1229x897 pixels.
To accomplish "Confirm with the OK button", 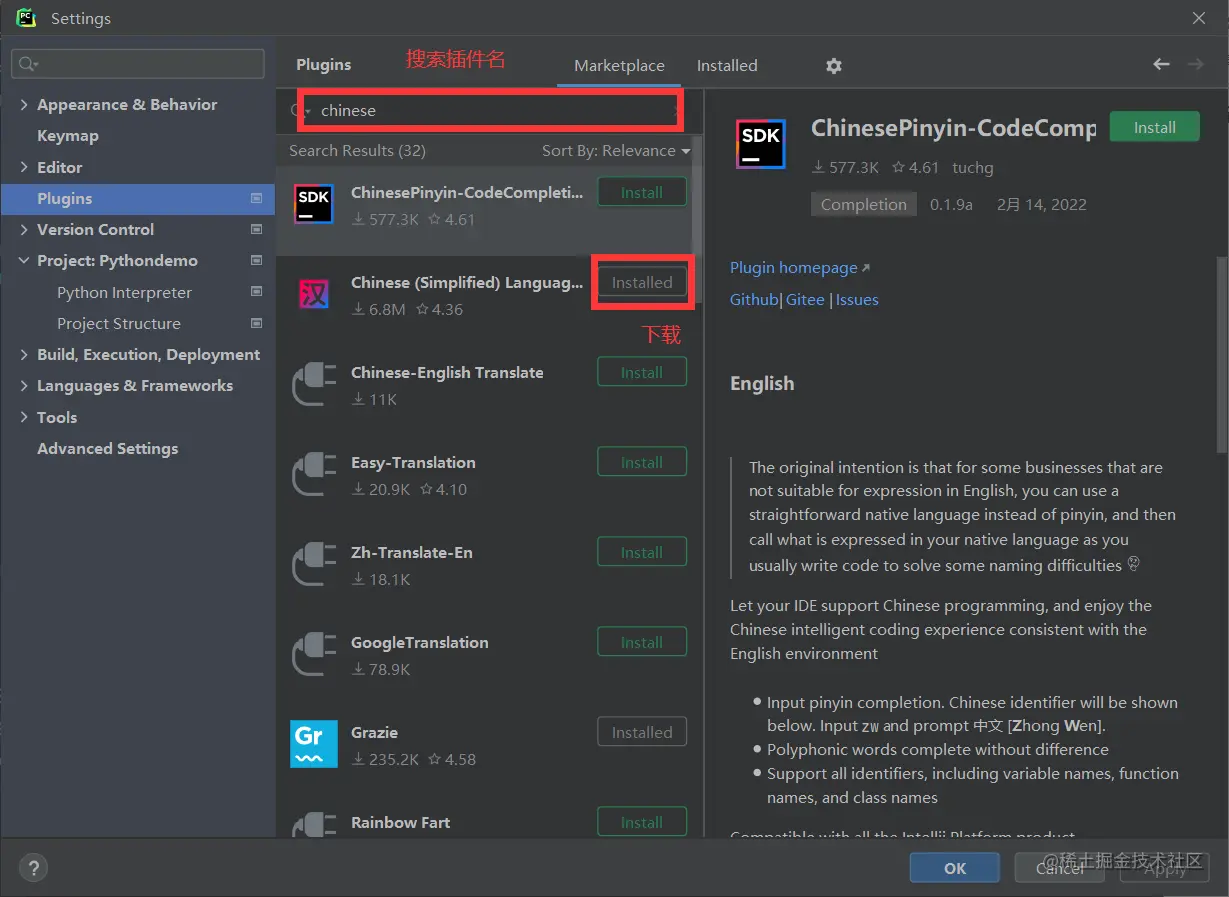I will [955, 868].
